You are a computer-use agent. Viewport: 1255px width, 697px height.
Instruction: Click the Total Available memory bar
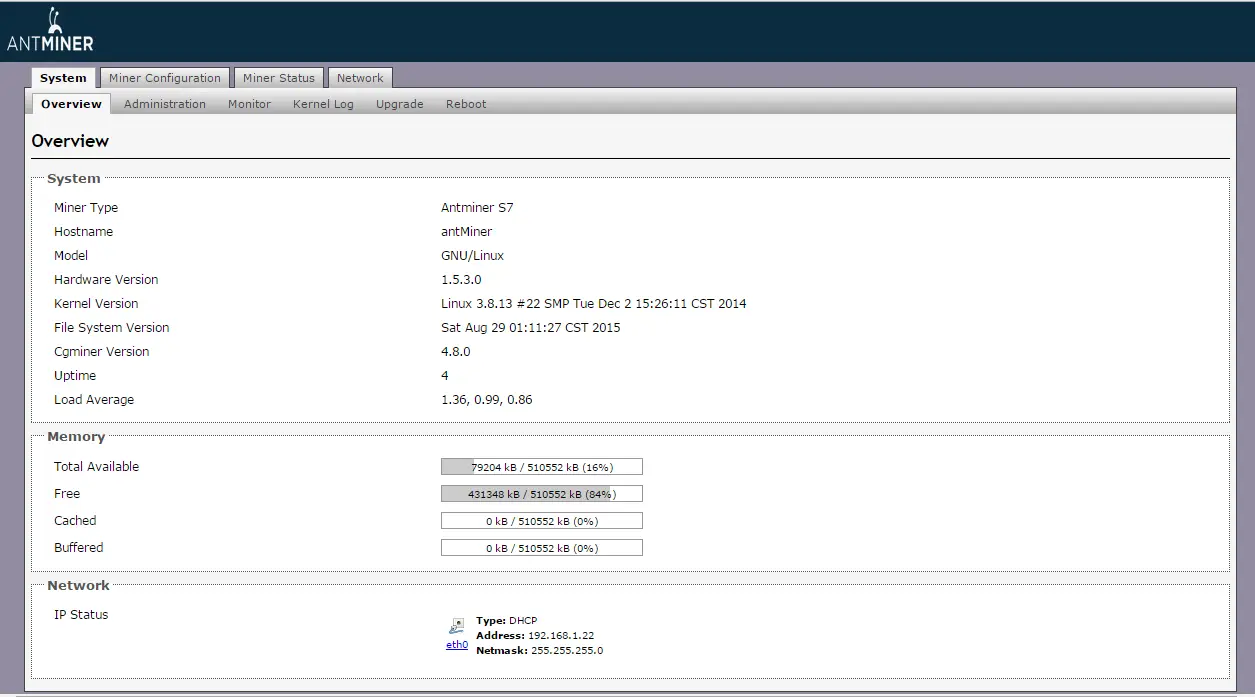click(x=542, y=467)
